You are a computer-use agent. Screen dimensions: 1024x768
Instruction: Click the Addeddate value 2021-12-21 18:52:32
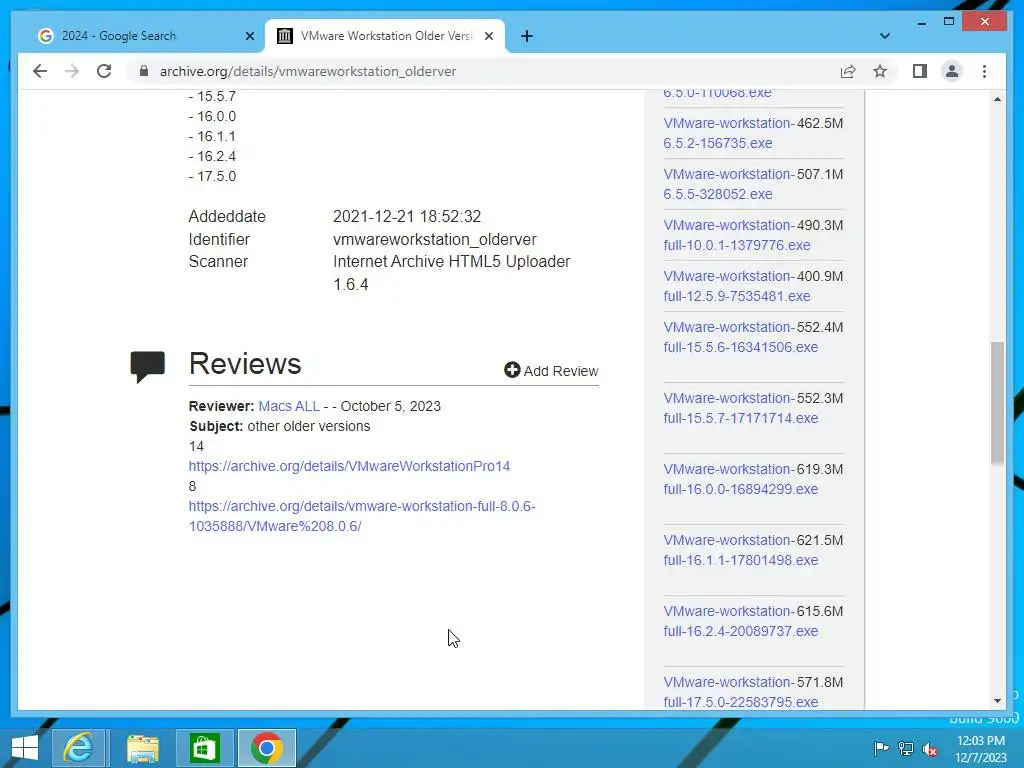407,216
